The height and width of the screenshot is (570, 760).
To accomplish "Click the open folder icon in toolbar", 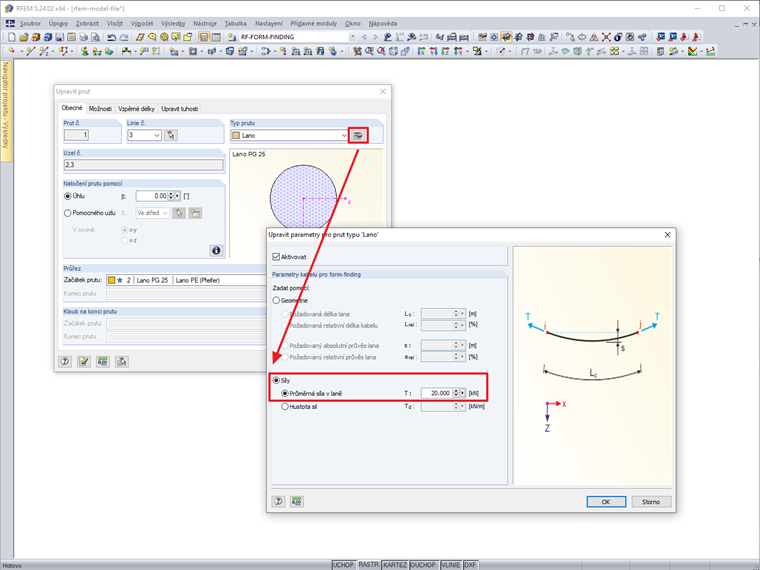I will coord(24,37).
